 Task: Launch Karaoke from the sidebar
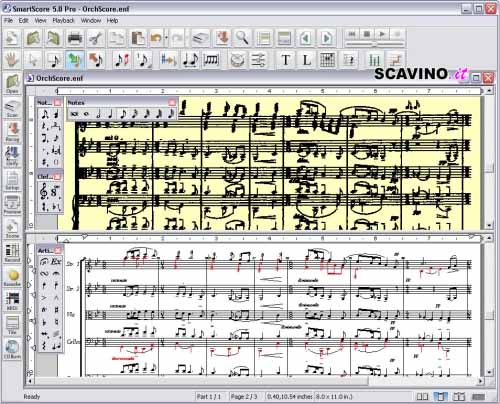point(12,277)
